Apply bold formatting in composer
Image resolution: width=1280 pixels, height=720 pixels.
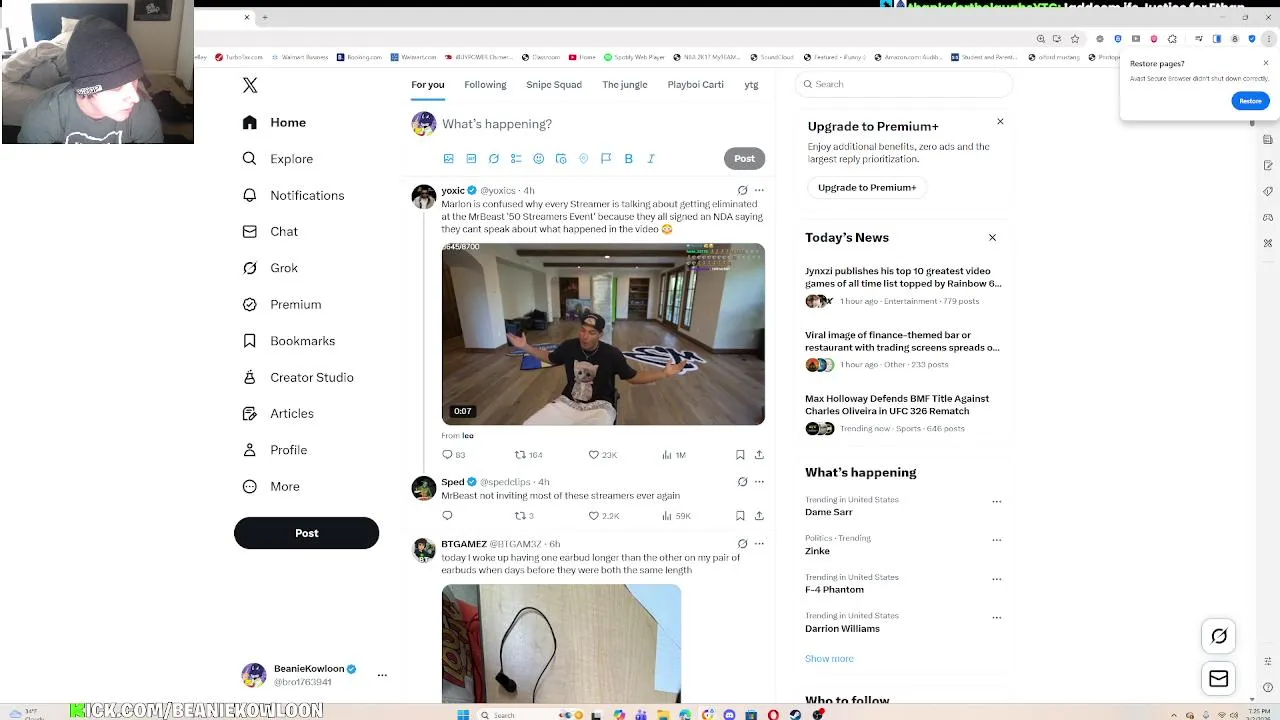click(628, 159)
